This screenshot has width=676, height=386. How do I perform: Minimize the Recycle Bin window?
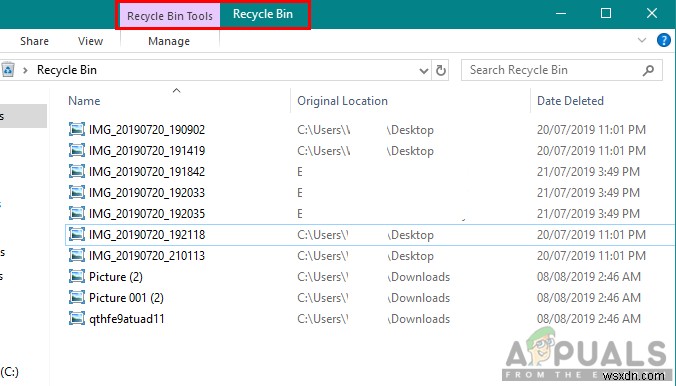point(561,13)
